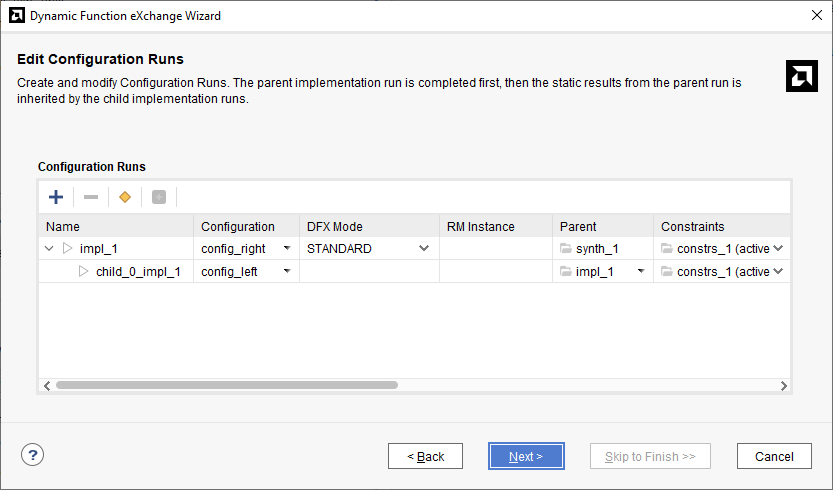Select the child_0_impl_1 run row

pyautogui.click(x=414, y=271)
